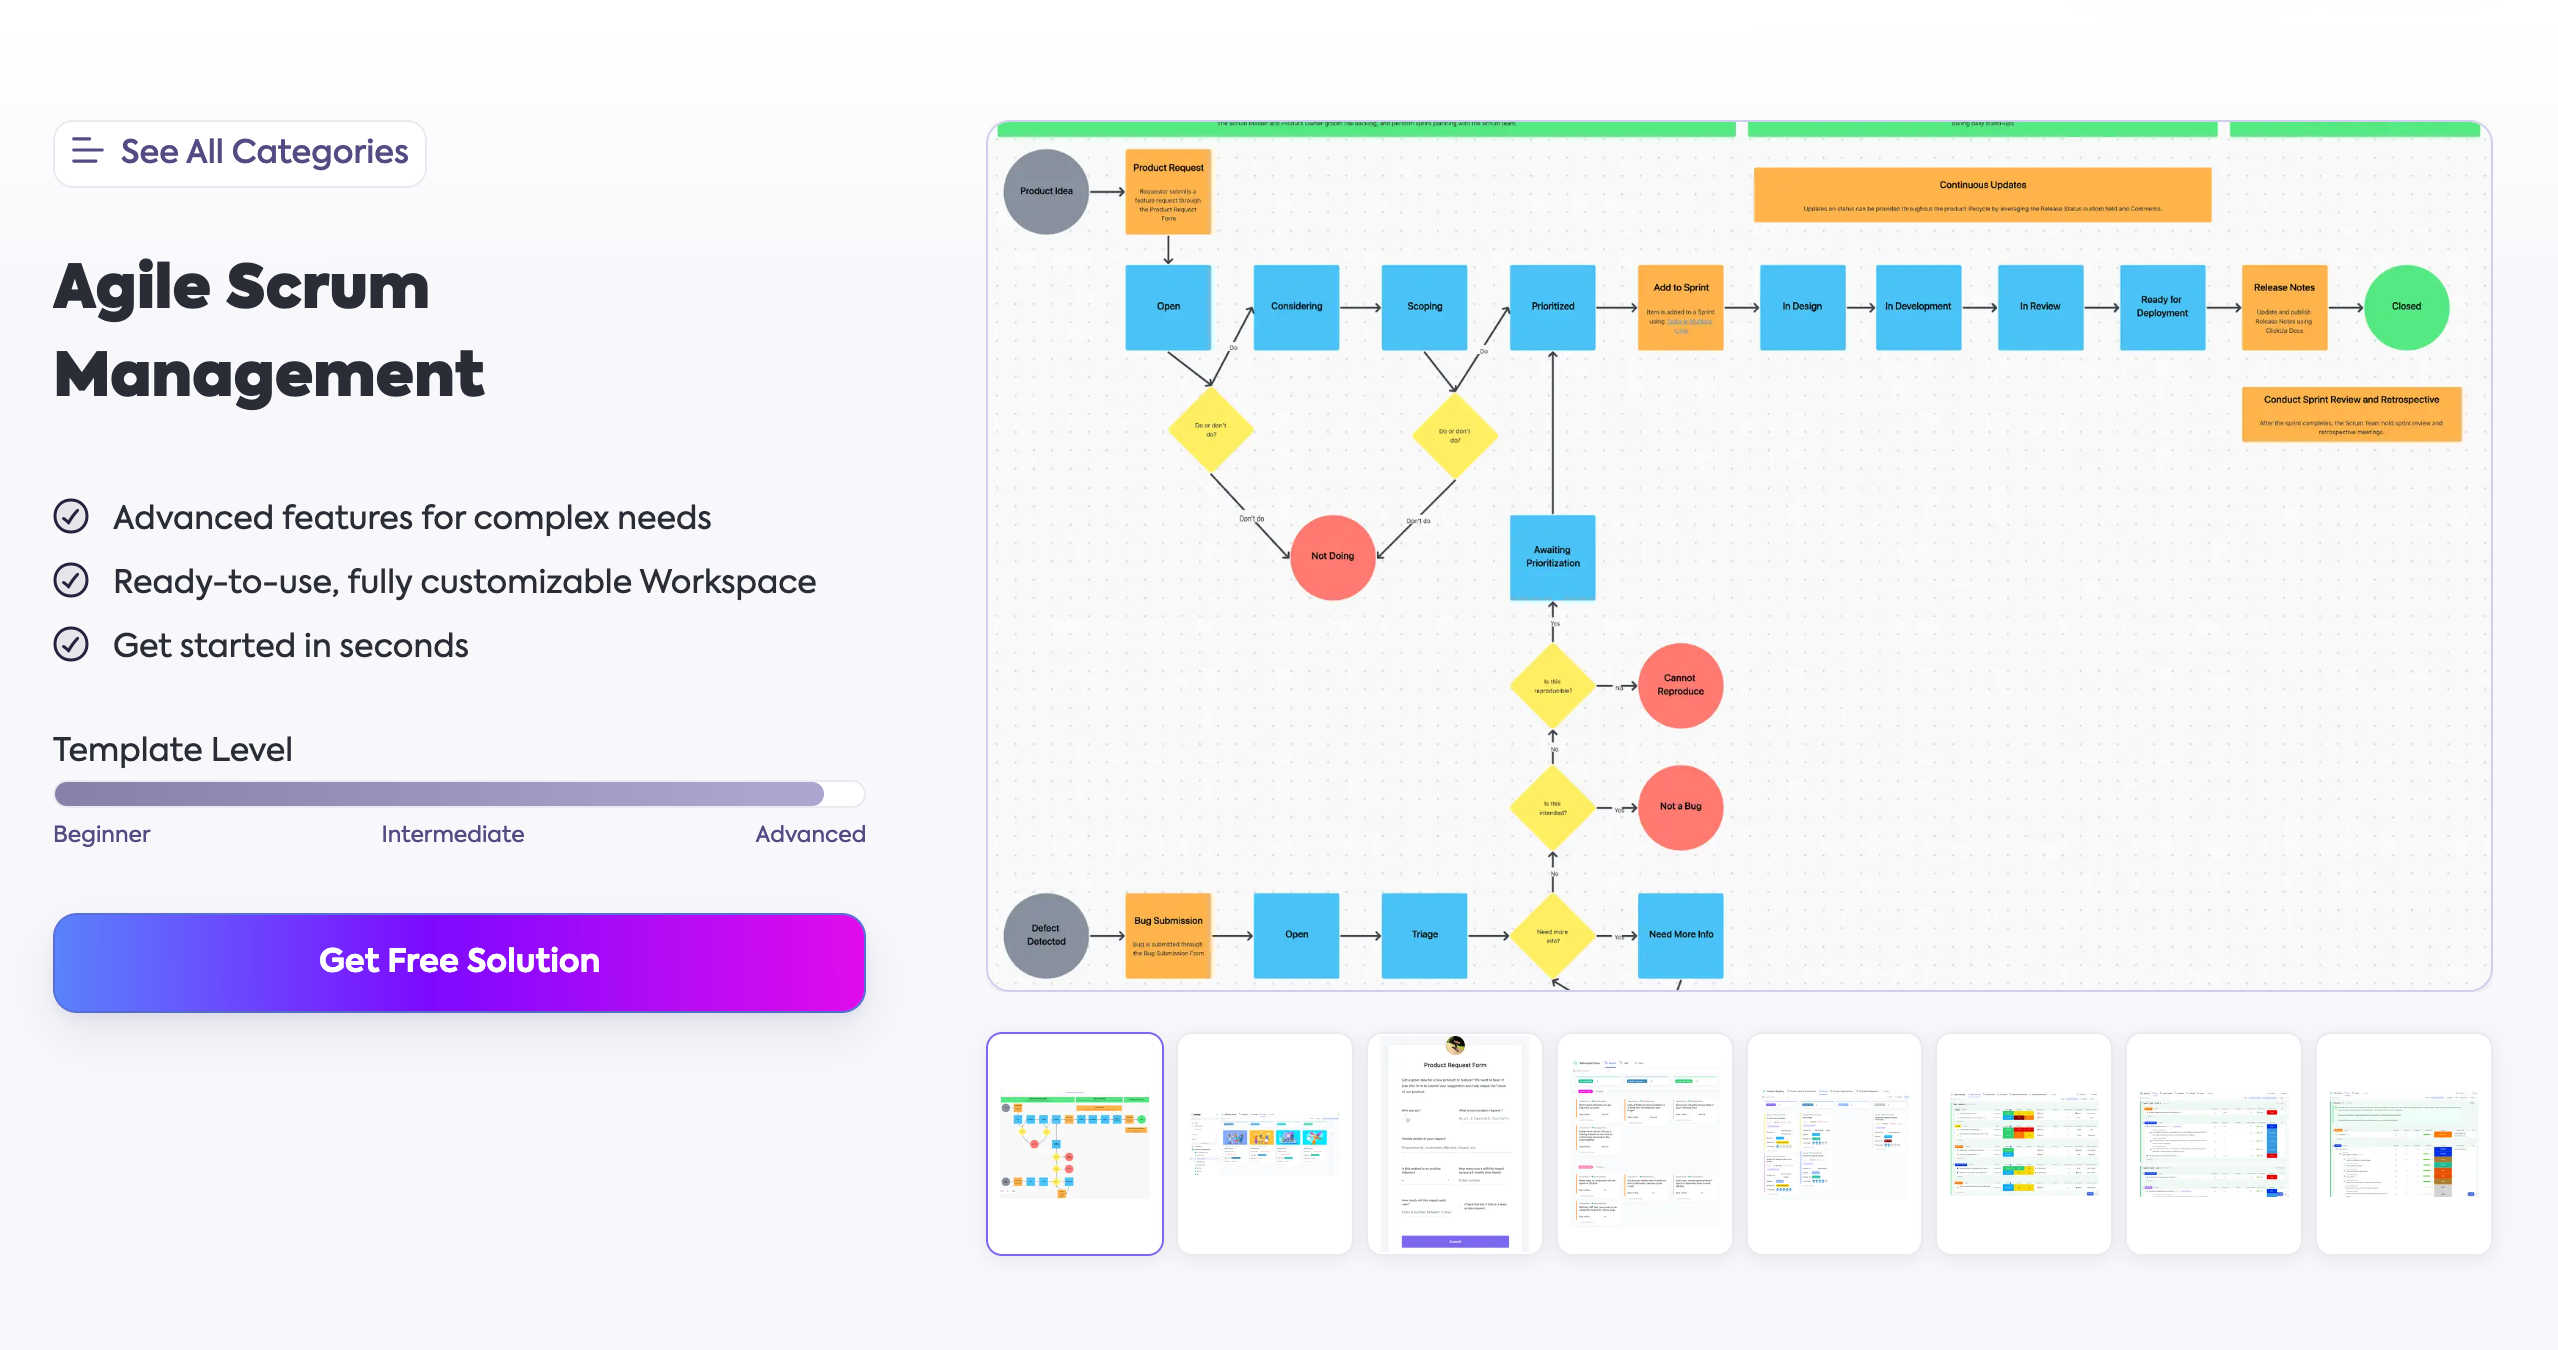2558x1350 pixels.
Task: Click the Product Idea gray circle node
Action: 1046,191
